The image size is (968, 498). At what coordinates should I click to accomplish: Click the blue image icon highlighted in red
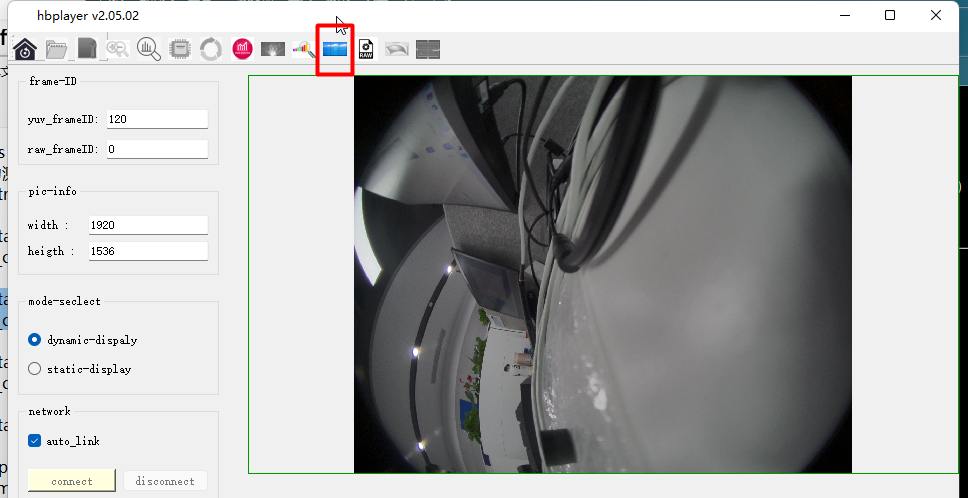coord(335,49)
